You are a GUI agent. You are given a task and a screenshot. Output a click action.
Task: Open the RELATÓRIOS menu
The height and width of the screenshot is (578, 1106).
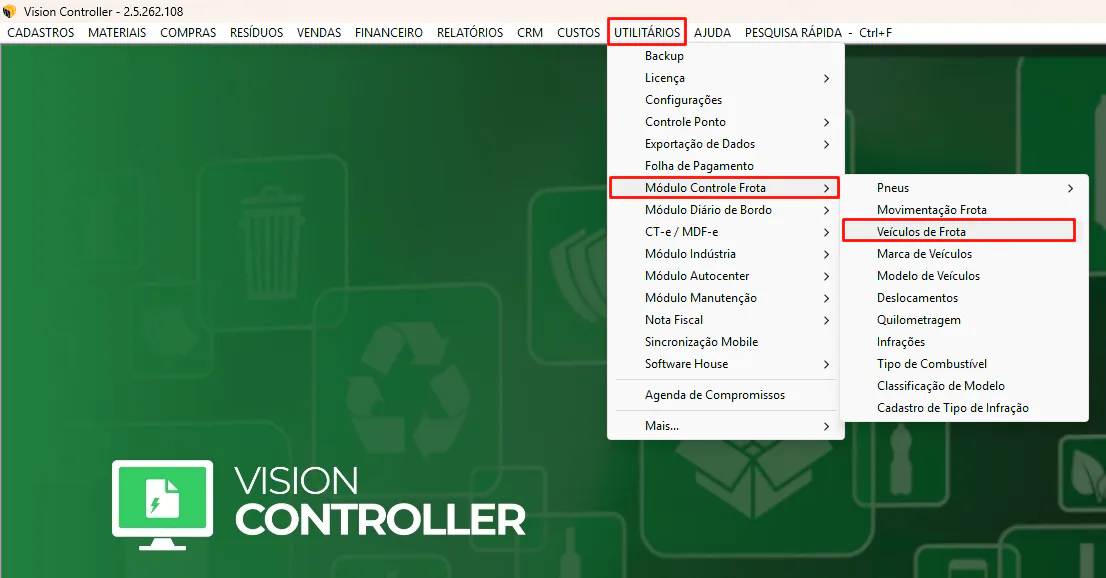click(470, 32)
